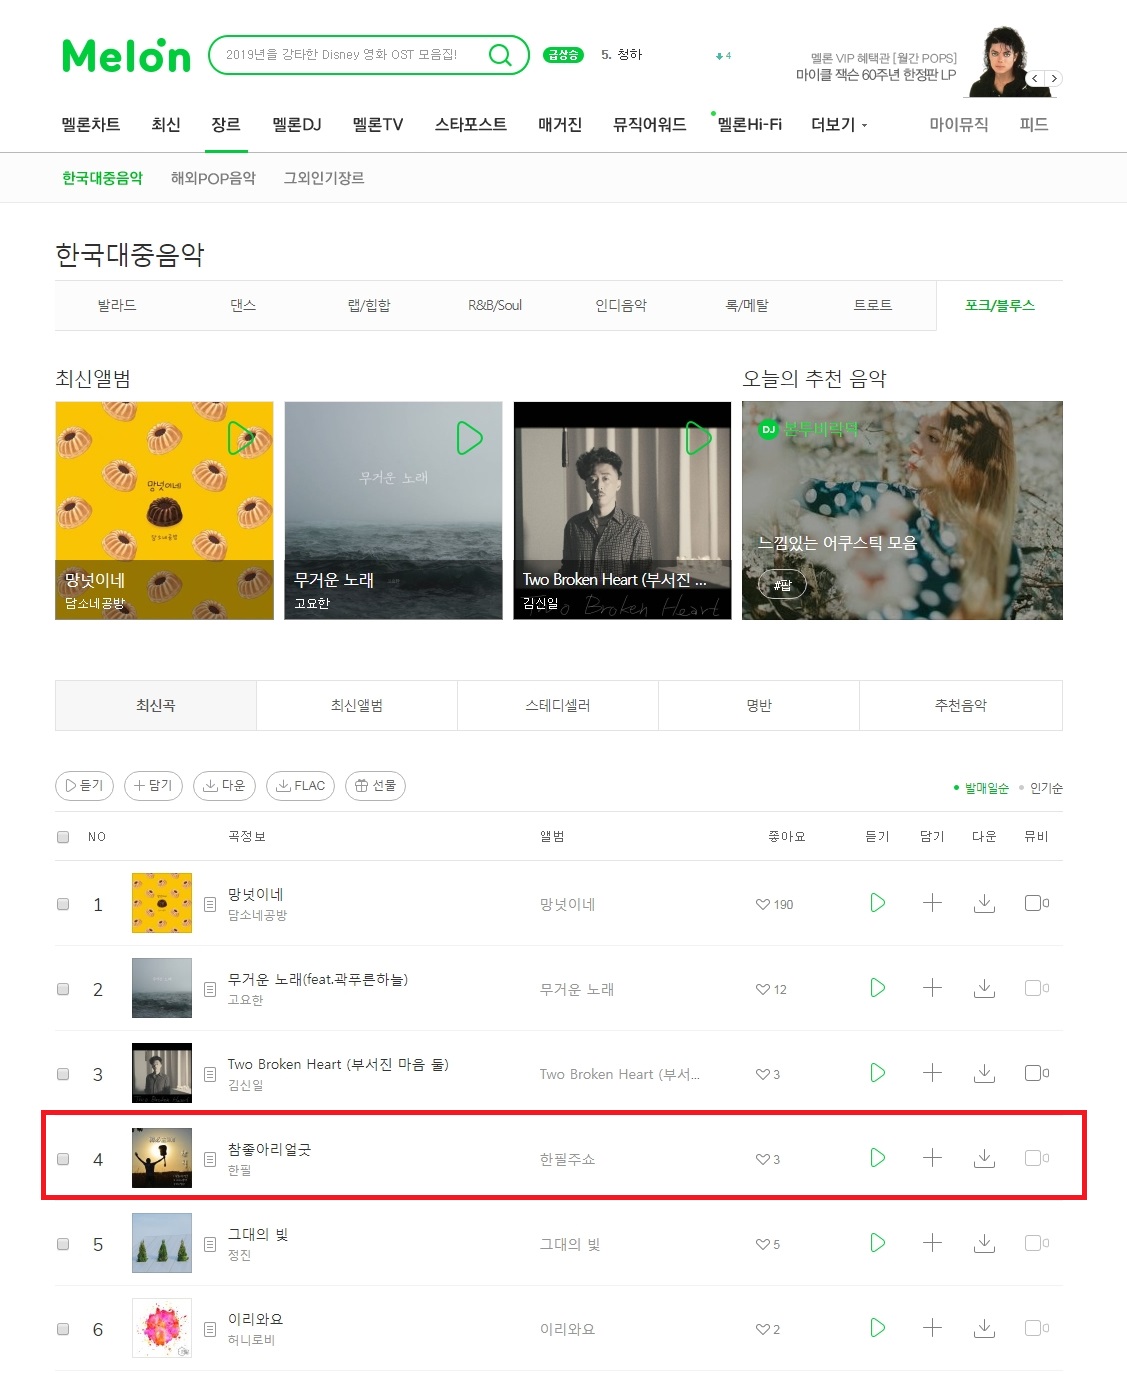Play the song 망넛이네 in row 1
The height and width of the screenshot is (1374, 1127).
[877, 903]
